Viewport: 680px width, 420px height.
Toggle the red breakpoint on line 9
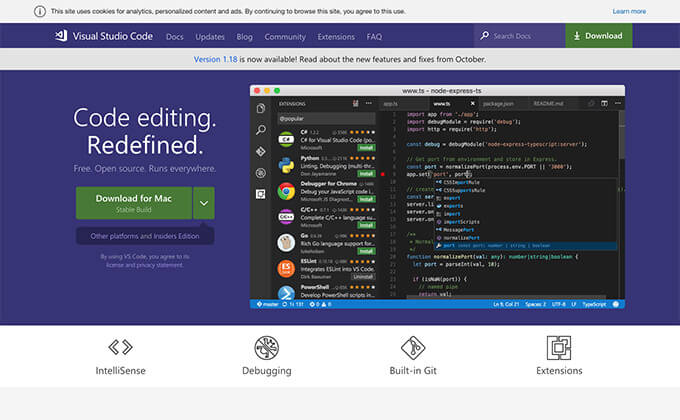coord(382,174)
